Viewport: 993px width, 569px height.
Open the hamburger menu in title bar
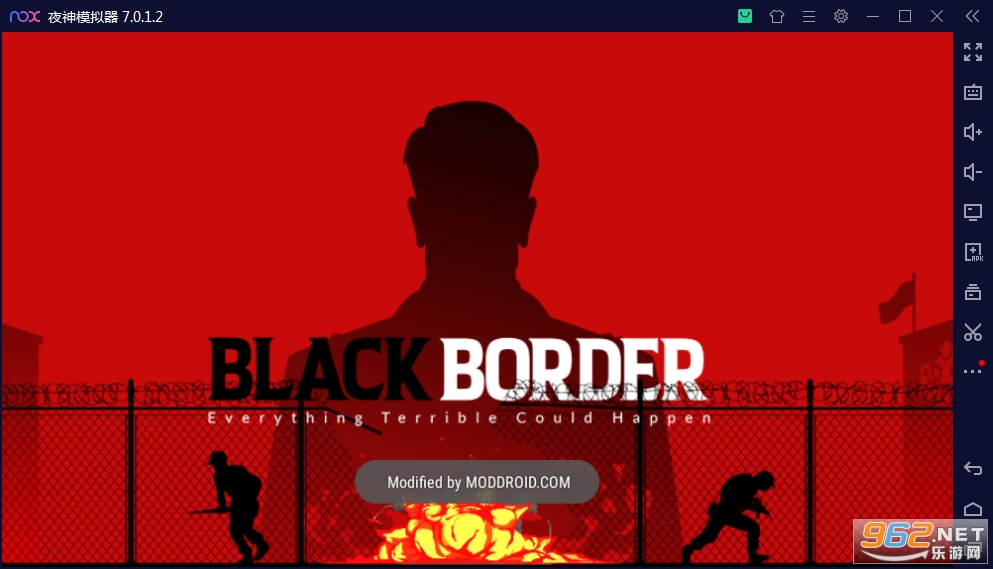point(809,16)
